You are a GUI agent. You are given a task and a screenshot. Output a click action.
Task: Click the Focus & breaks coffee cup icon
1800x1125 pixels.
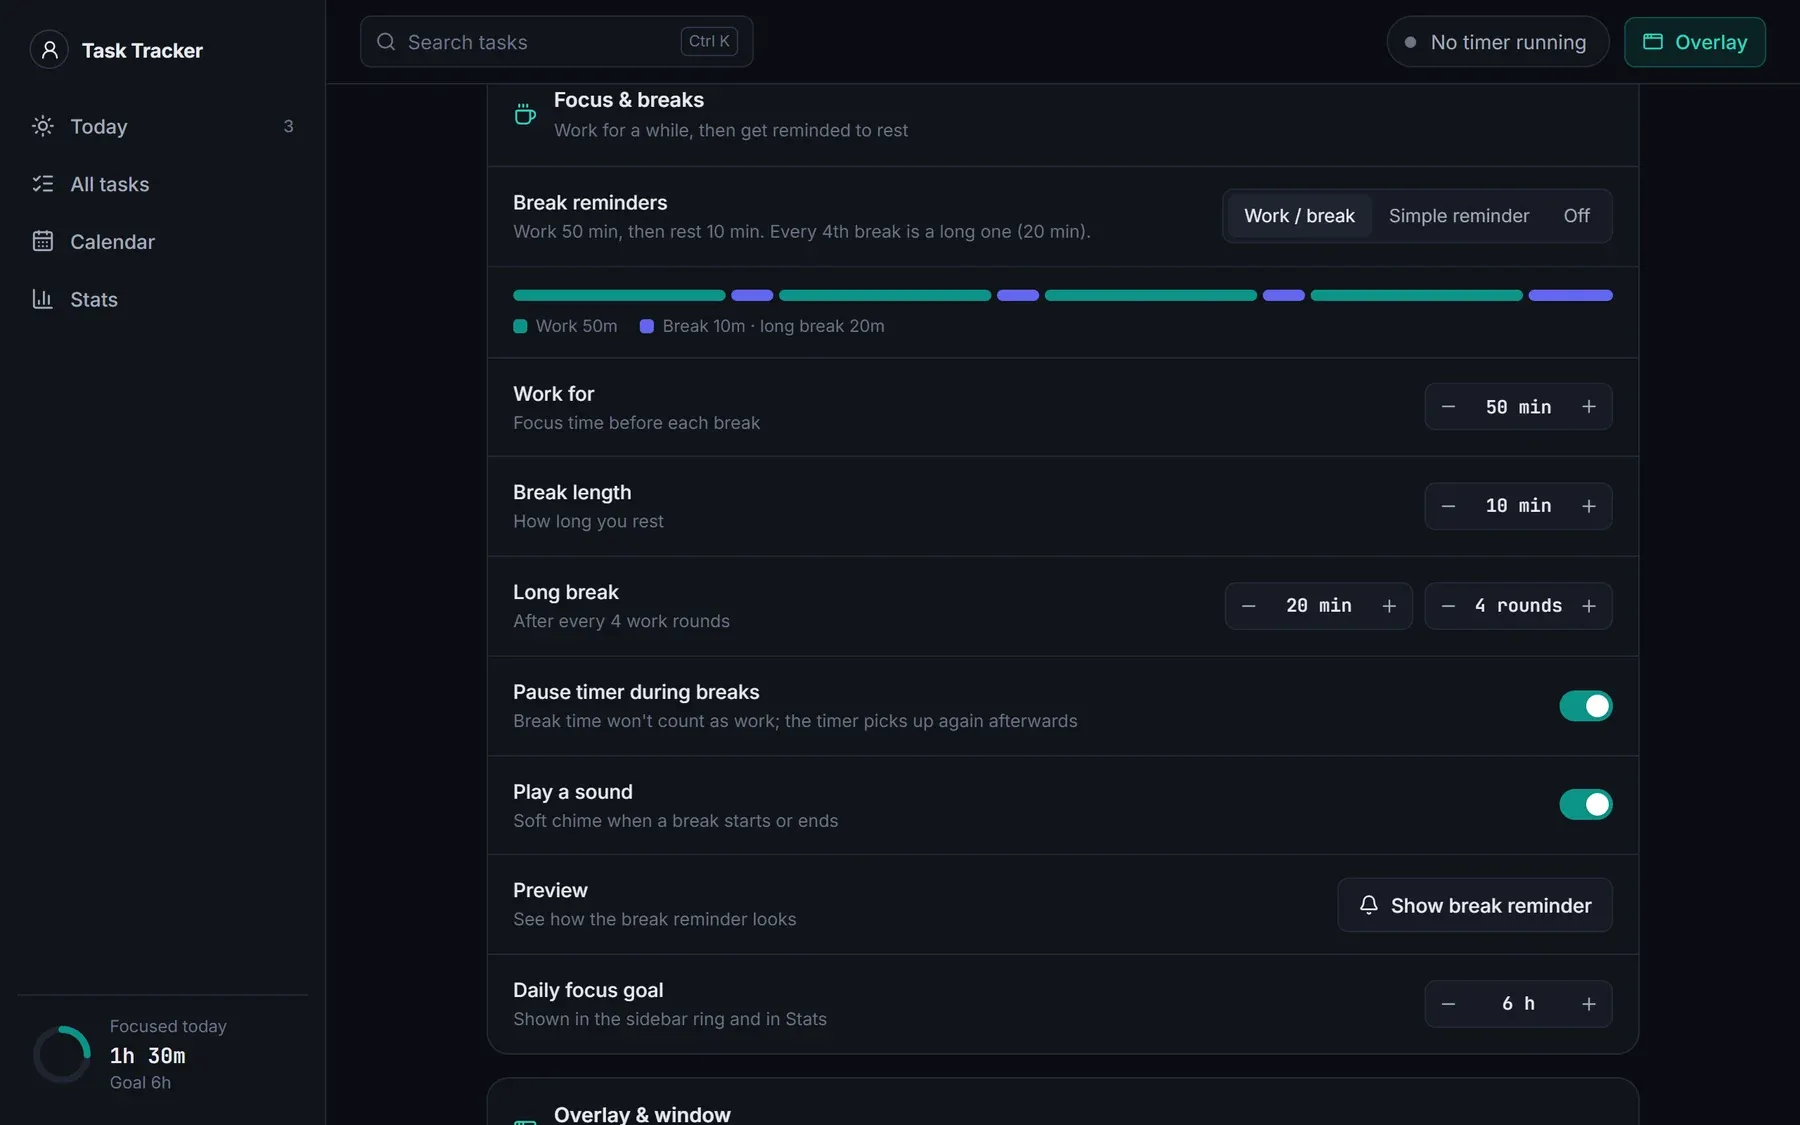[x=524, y=114]
